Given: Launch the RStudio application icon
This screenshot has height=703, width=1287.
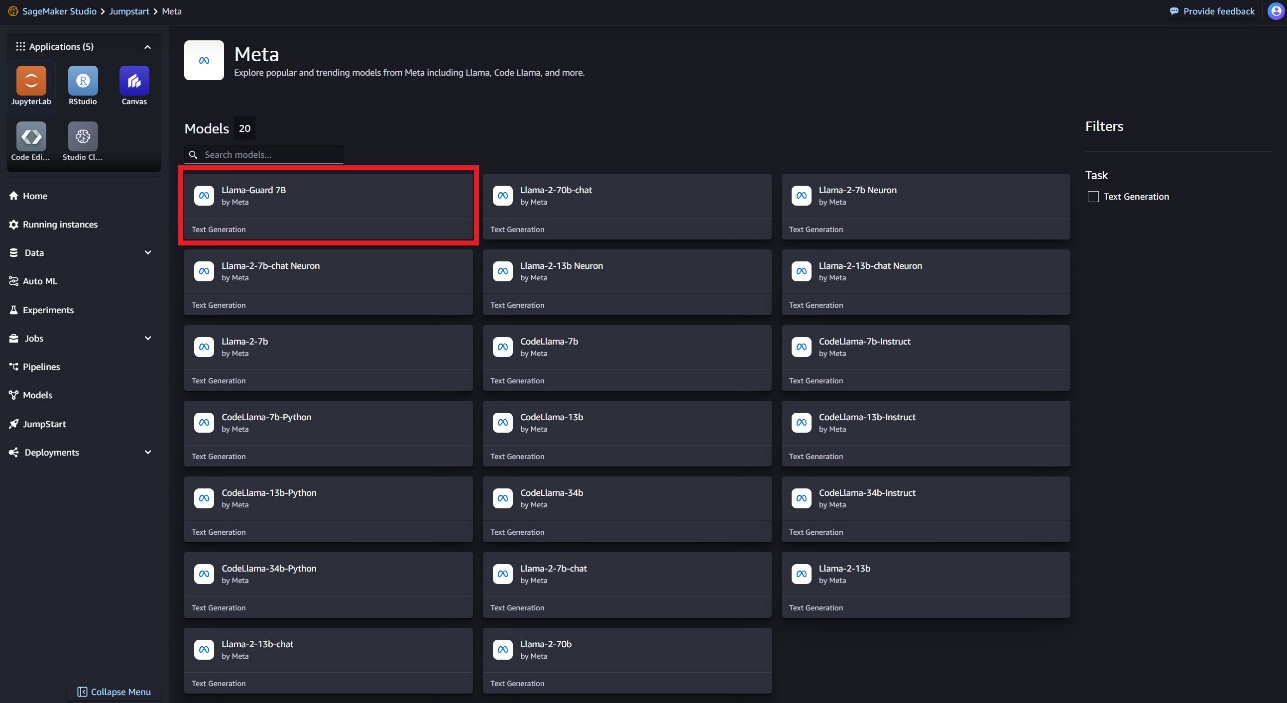Looking at the screenshot, I should pos(83,81).
